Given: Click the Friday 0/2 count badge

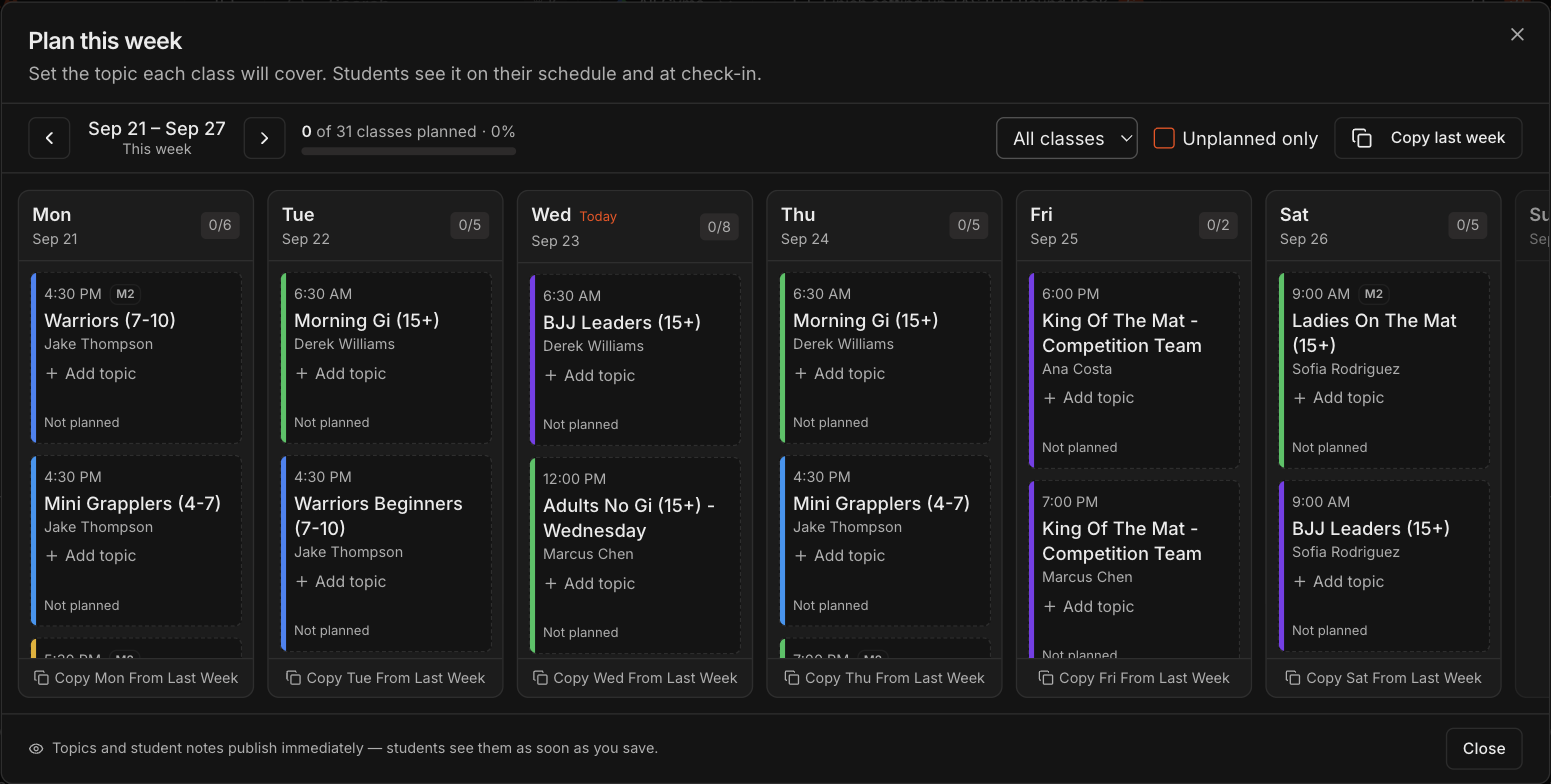Looking at the screenshot, I should coord(1218,225).
